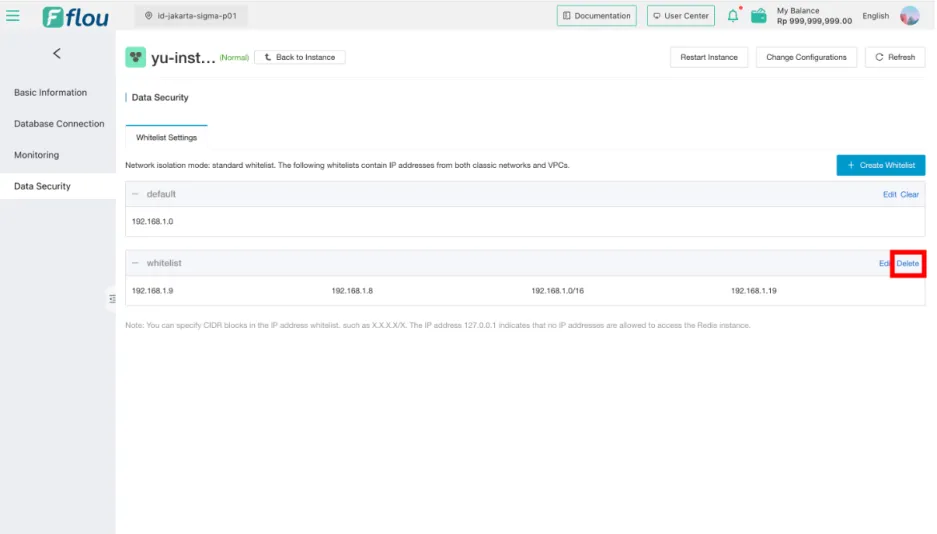Edit the whitelist group
The image size is (937, 534).
[884, 263]
